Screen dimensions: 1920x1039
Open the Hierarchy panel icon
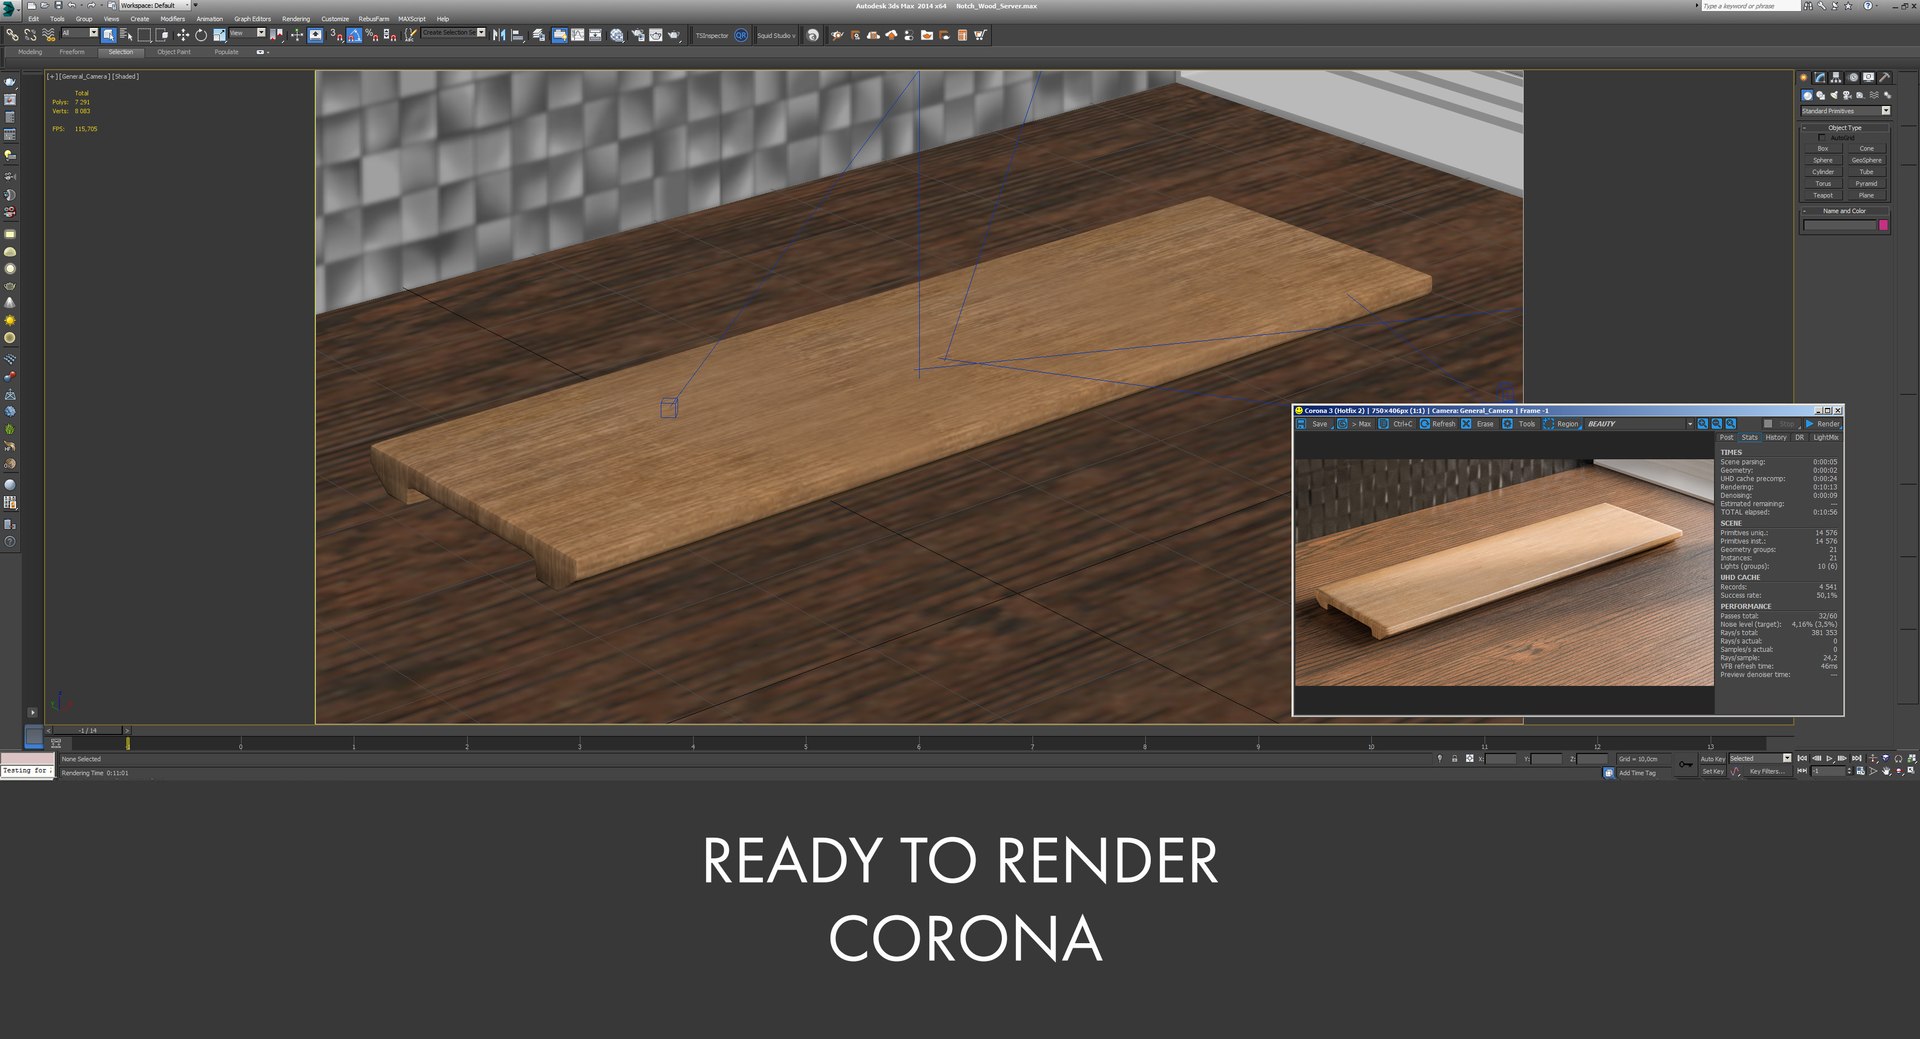1836,77
